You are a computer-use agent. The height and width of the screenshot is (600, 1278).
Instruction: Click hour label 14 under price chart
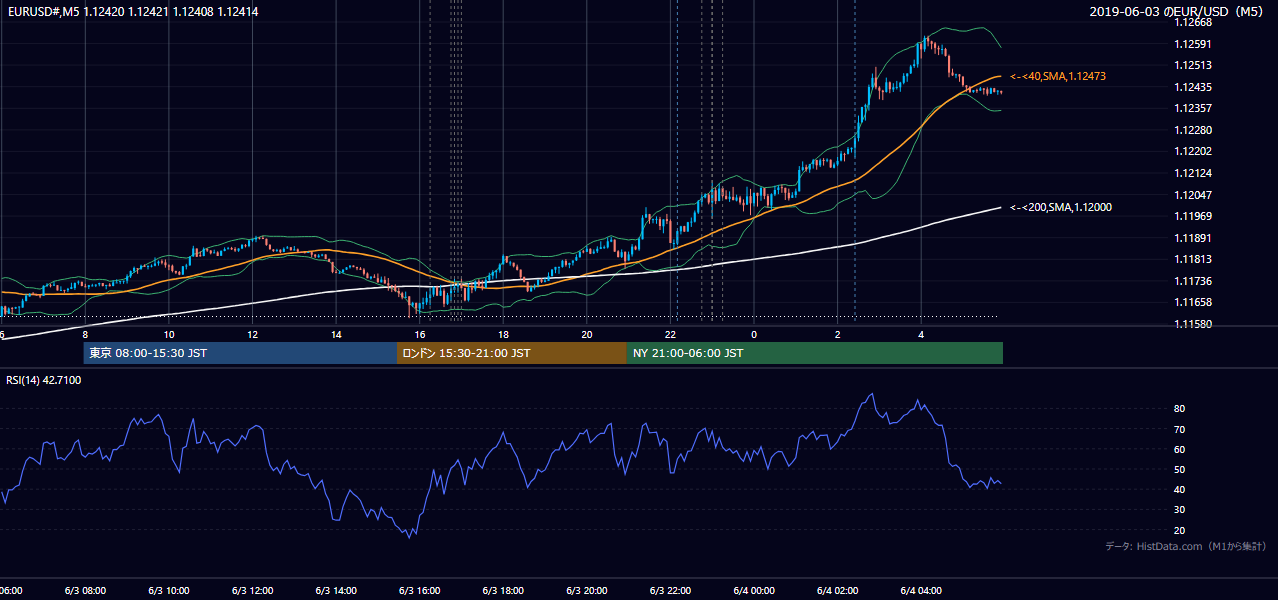[337, 334]
